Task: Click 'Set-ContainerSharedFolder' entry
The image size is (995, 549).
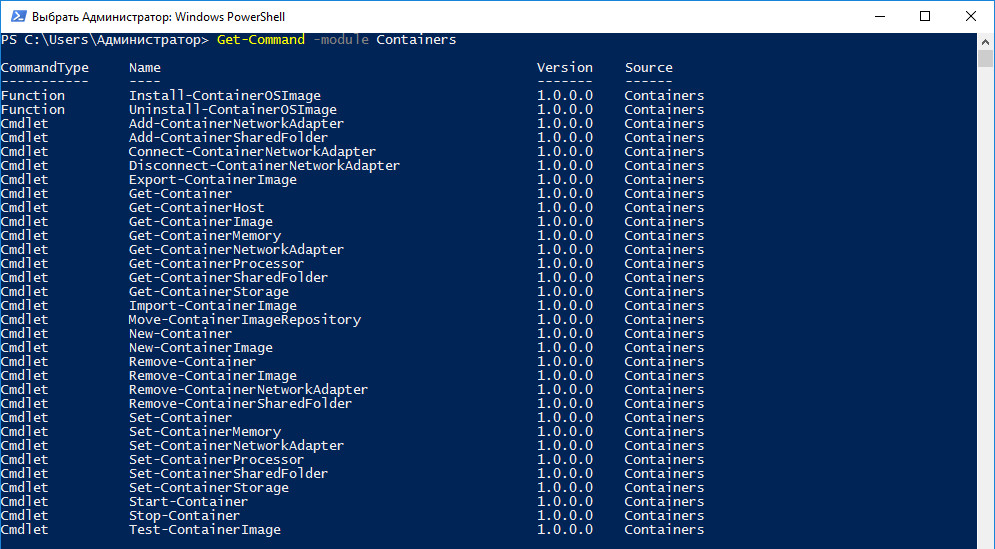Action: [228, 473]
